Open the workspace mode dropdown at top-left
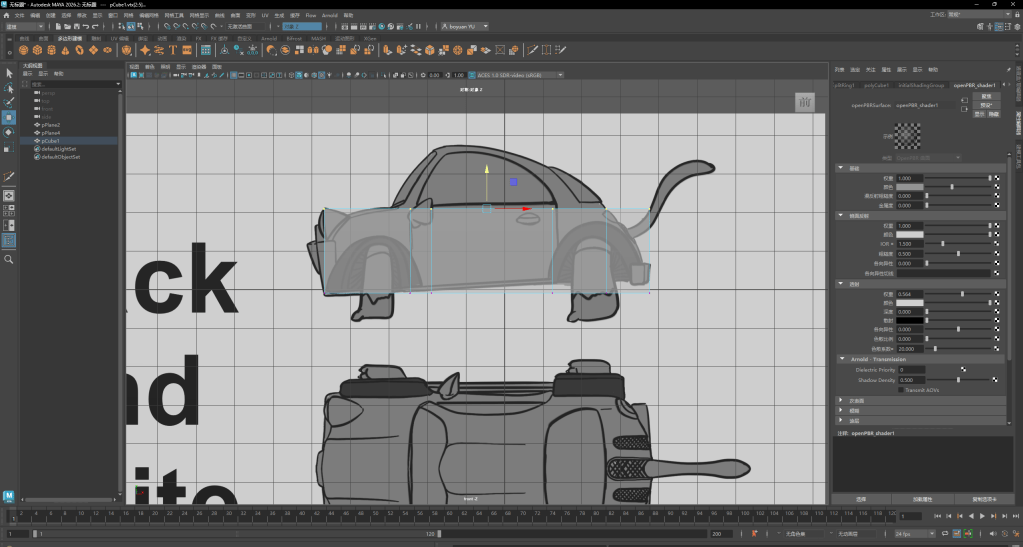The image size is (1023, 547). click(x=24, y=27)
